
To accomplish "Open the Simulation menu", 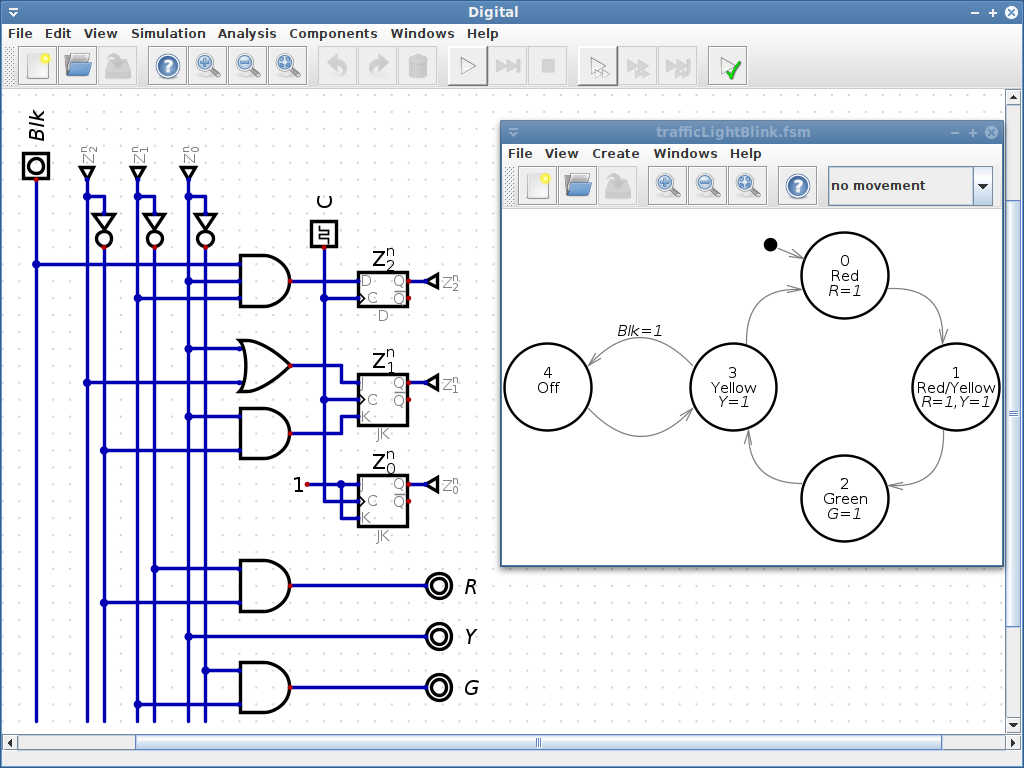I will point(168,33).
